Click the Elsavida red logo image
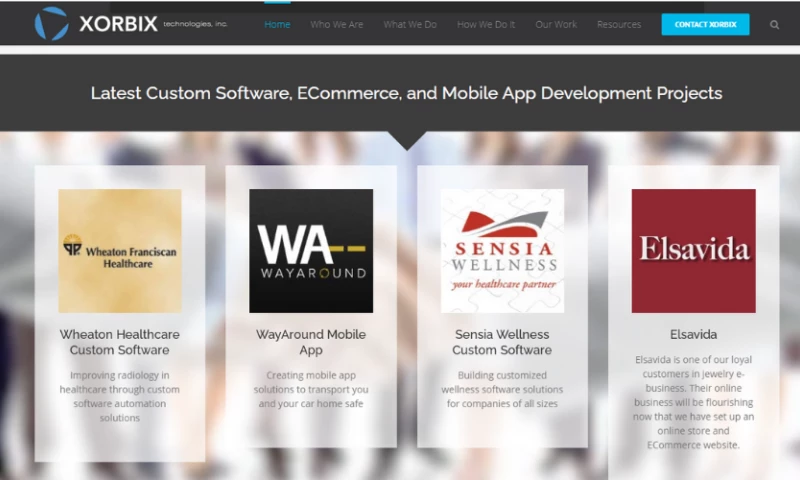The height and width of the screenshot is (480, 800). point(693,251)
